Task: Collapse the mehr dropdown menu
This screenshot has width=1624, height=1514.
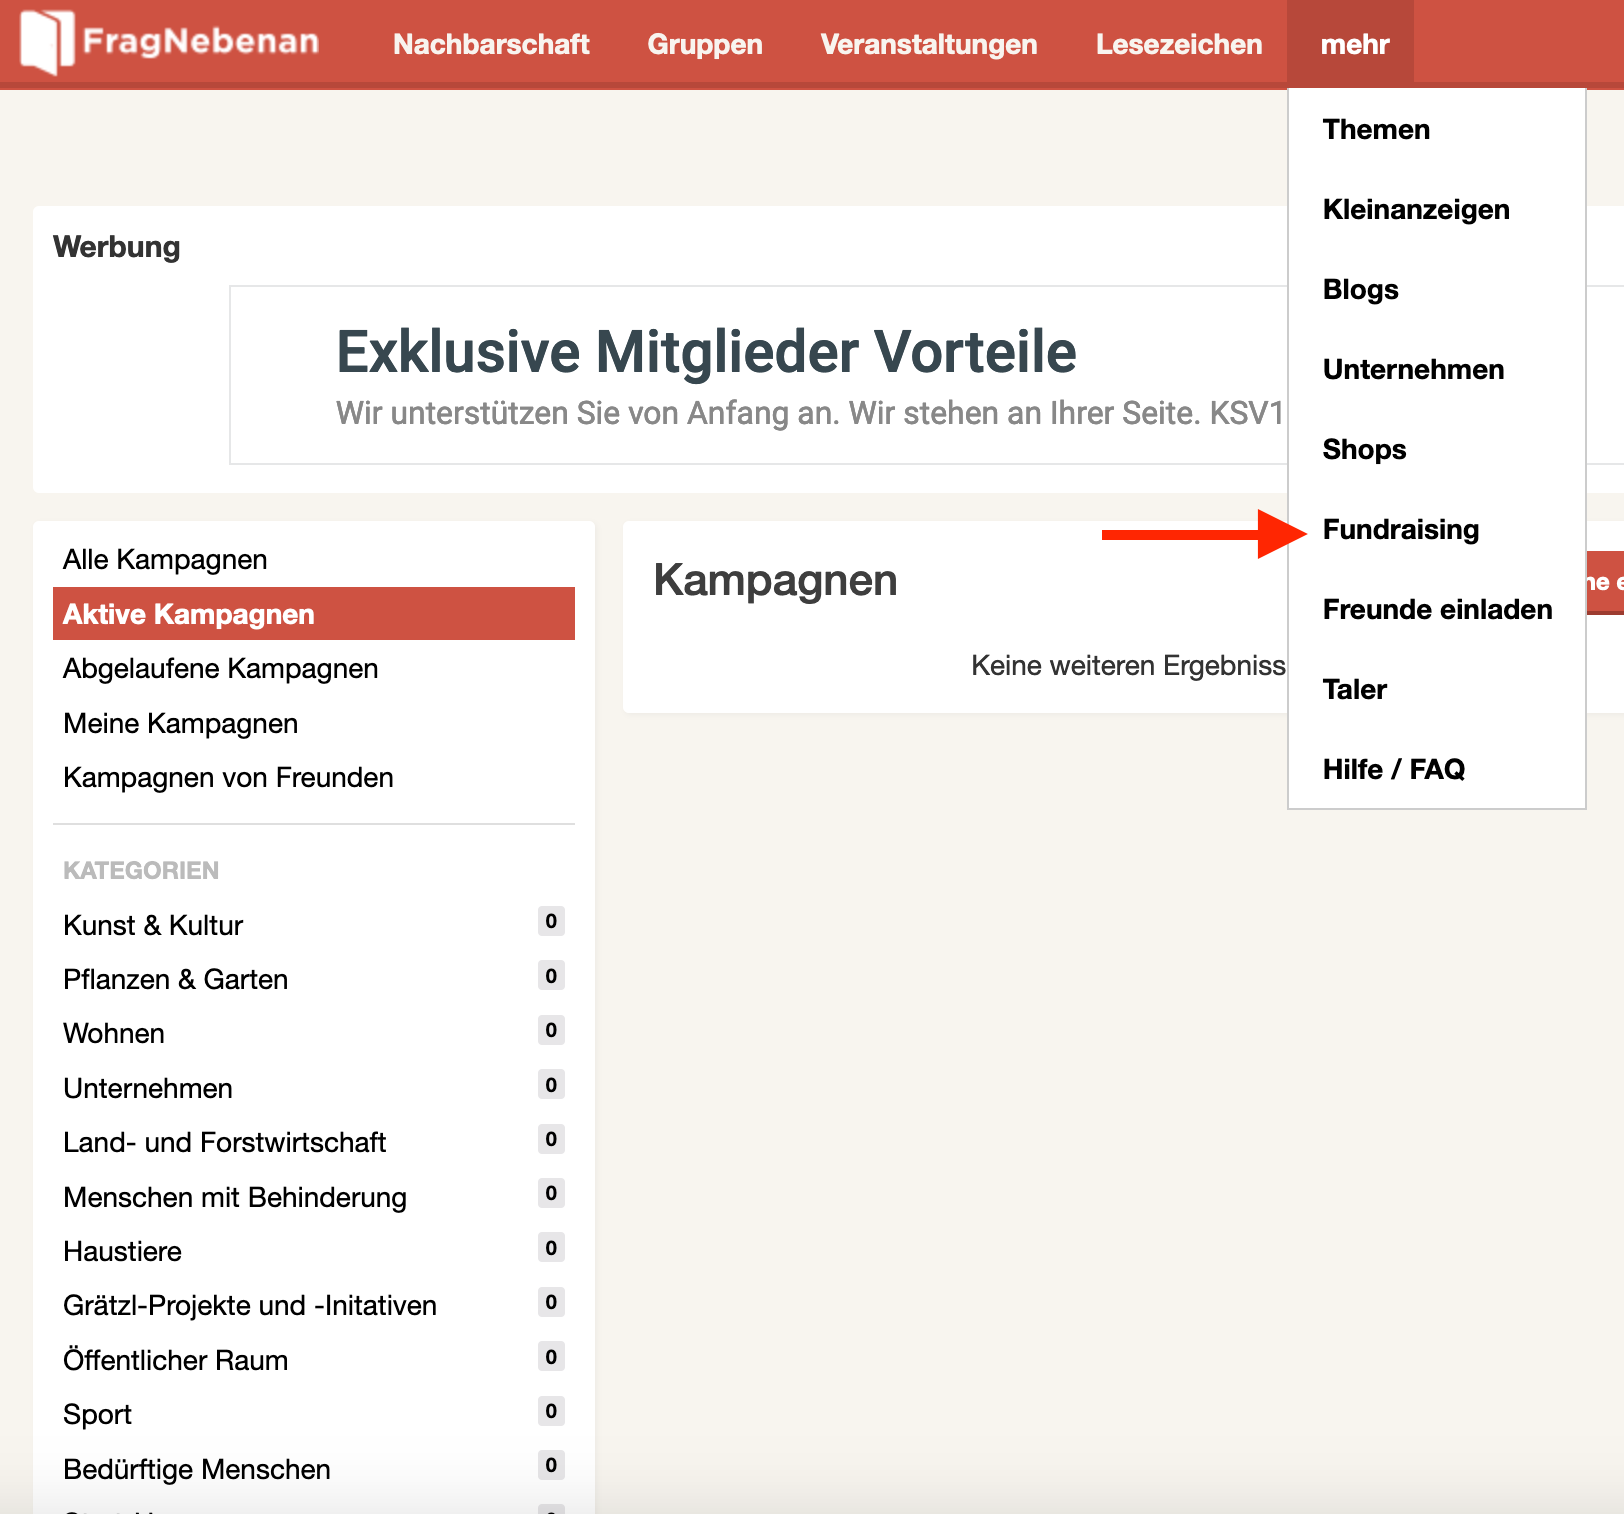Action: click(1353, 44)
